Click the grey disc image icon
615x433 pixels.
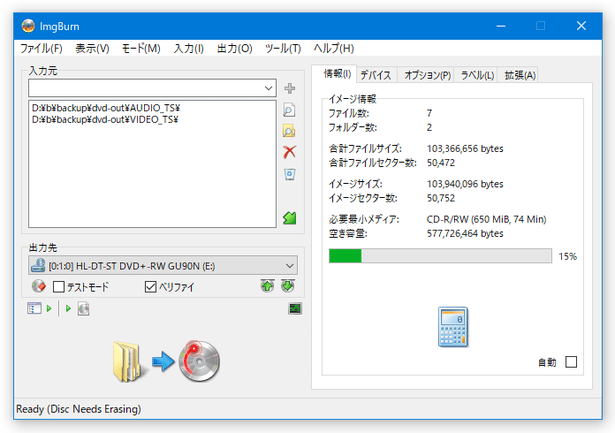83,309
